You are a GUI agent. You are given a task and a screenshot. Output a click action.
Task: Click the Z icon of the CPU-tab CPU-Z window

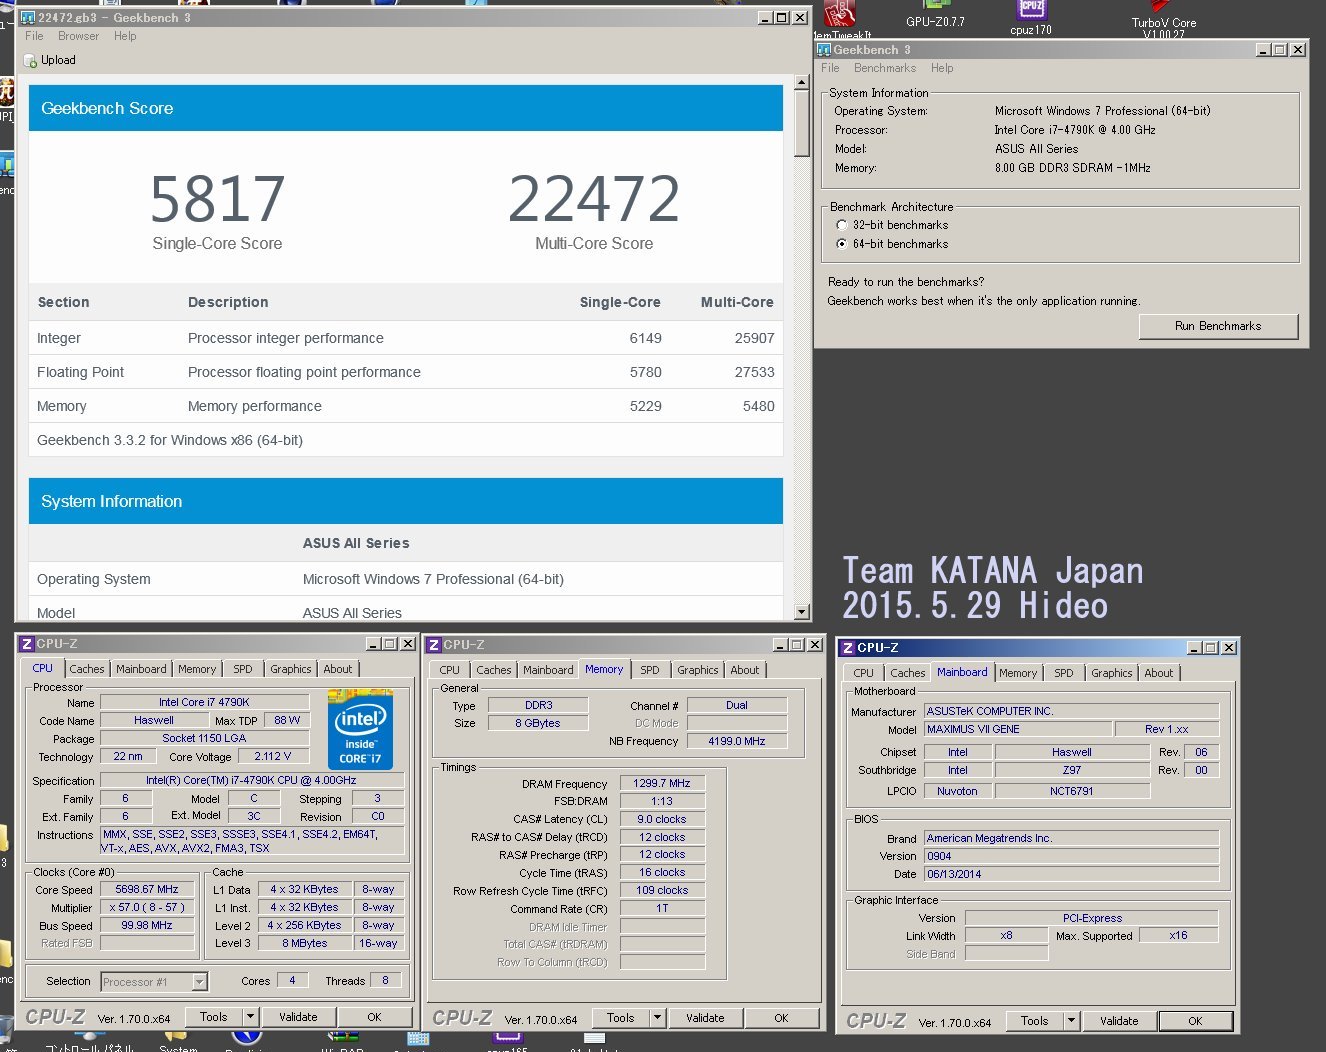pos(27,644)
